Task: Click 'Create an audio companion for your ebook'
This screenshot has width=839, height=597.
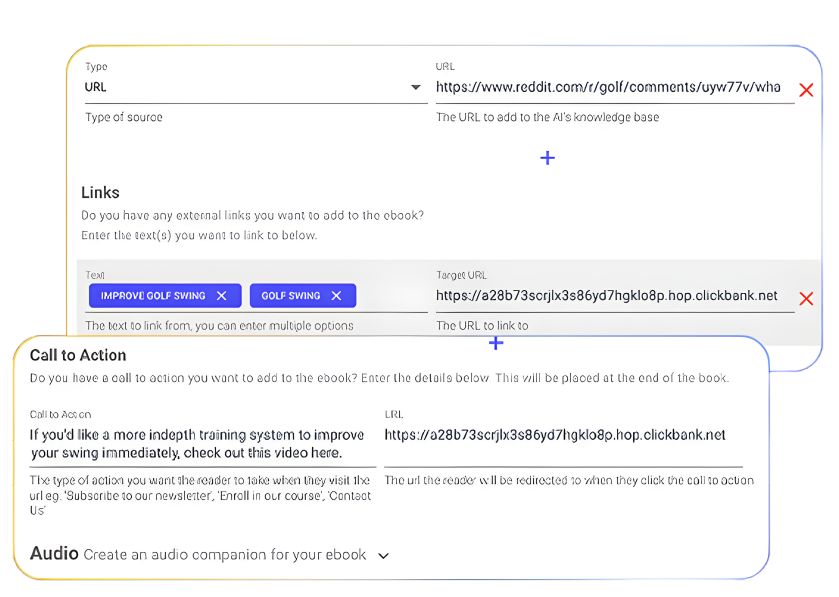Action: click(225, 555)
